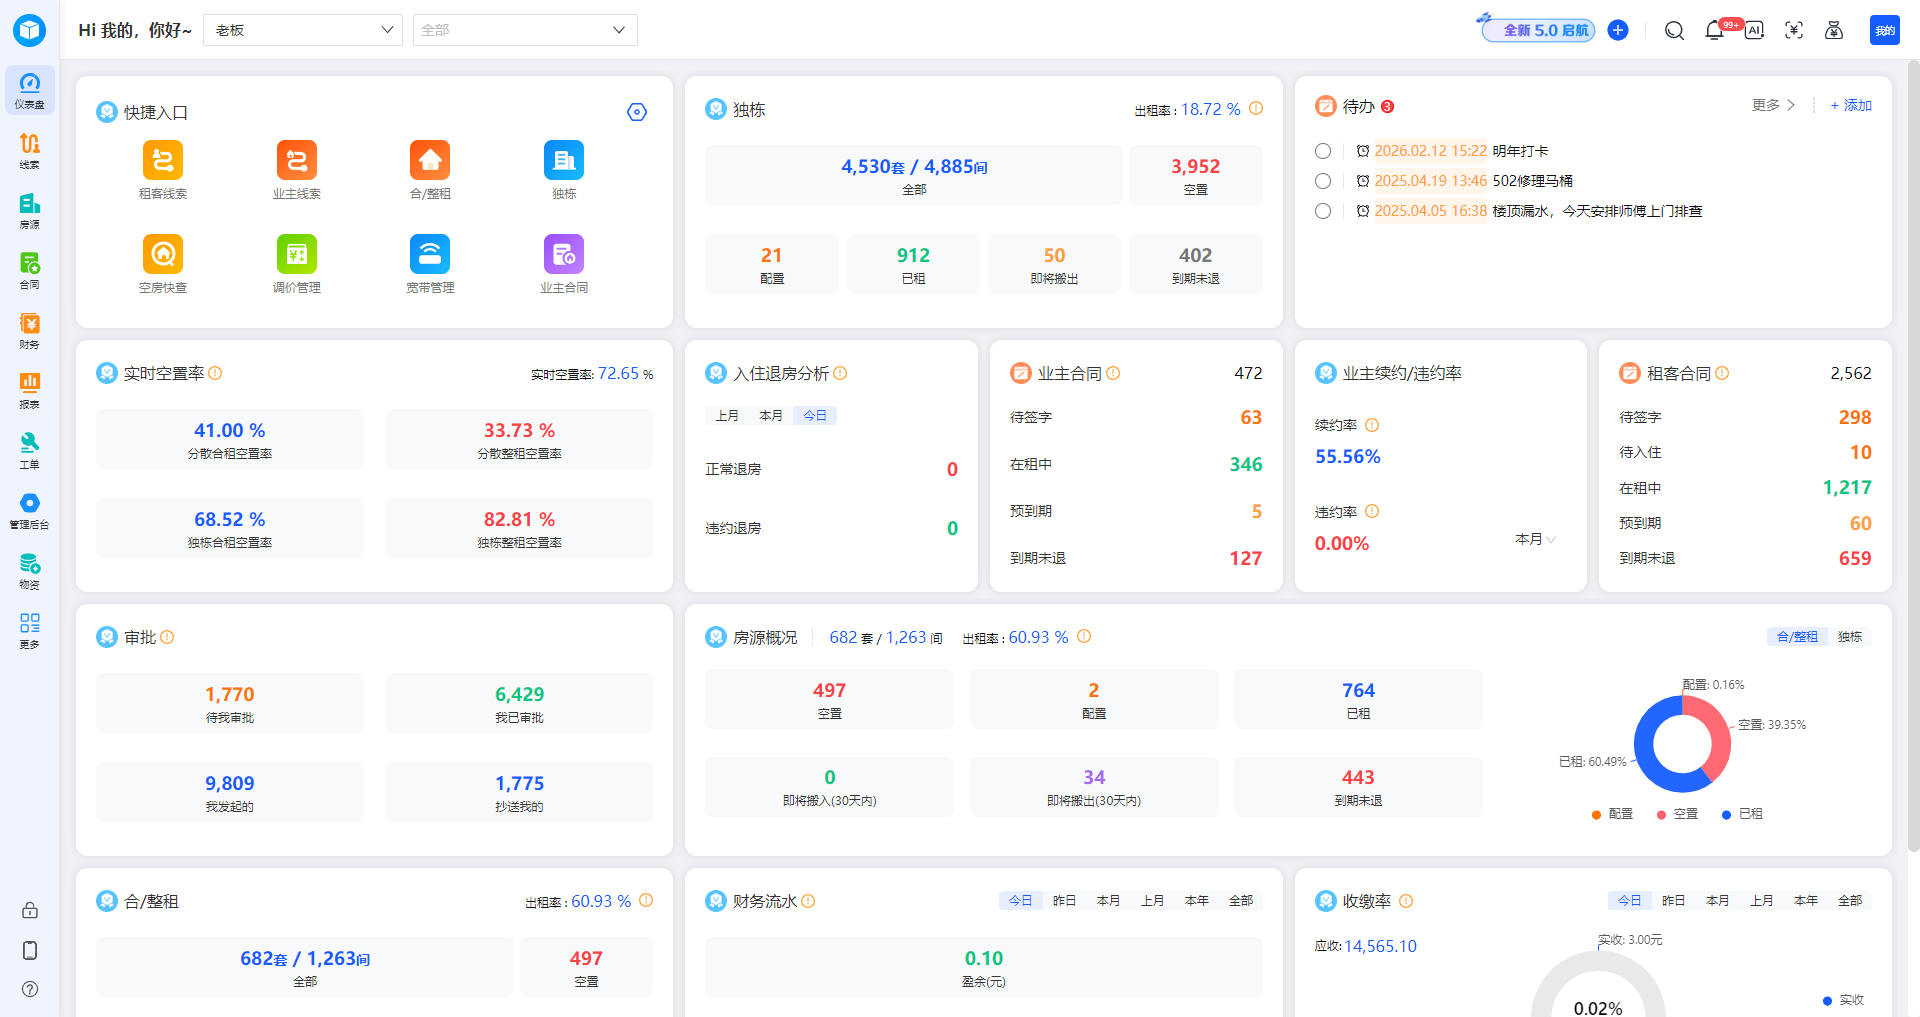1920x1017 pixels.
Task: Click 添加 to add a todo
Action: (x=1851, y=106)
